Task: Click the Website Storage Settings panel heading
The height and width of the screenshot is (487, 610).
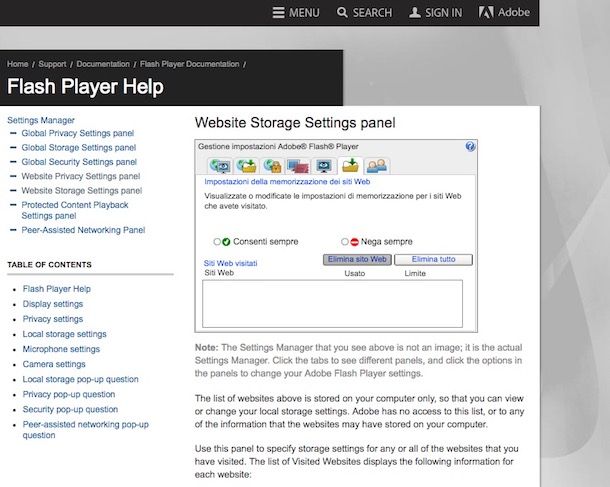Action: 295,123
